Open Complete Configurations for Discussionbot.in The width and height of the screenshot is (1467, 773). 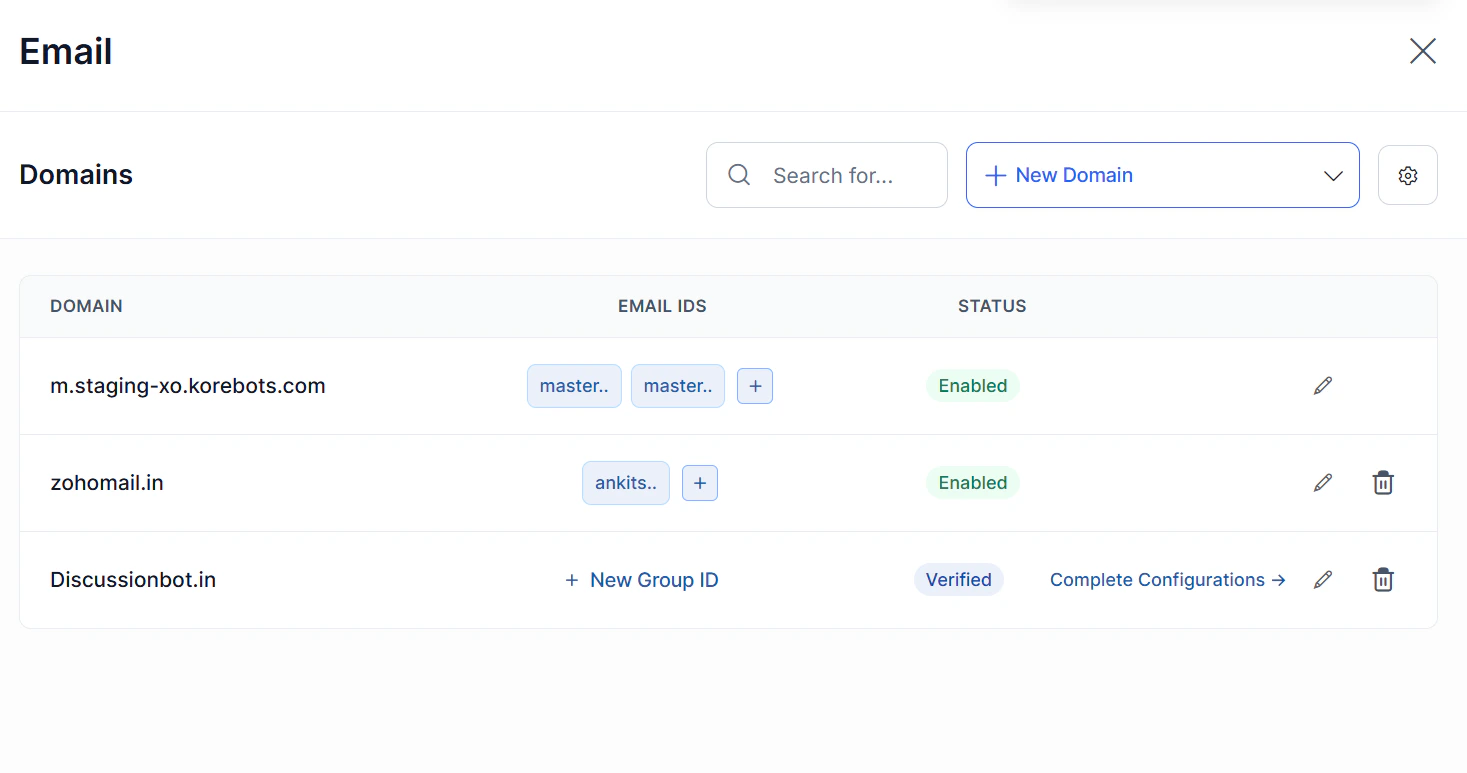coord(1167,579)
